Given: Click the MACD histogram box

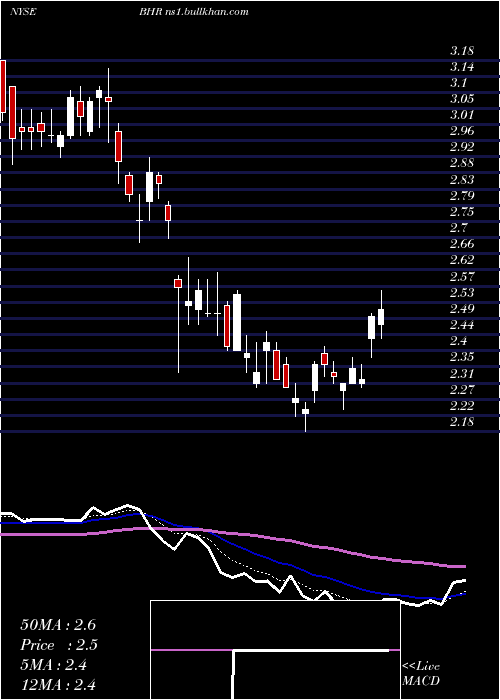Looking at the screenshot, I should click(275, 650).
